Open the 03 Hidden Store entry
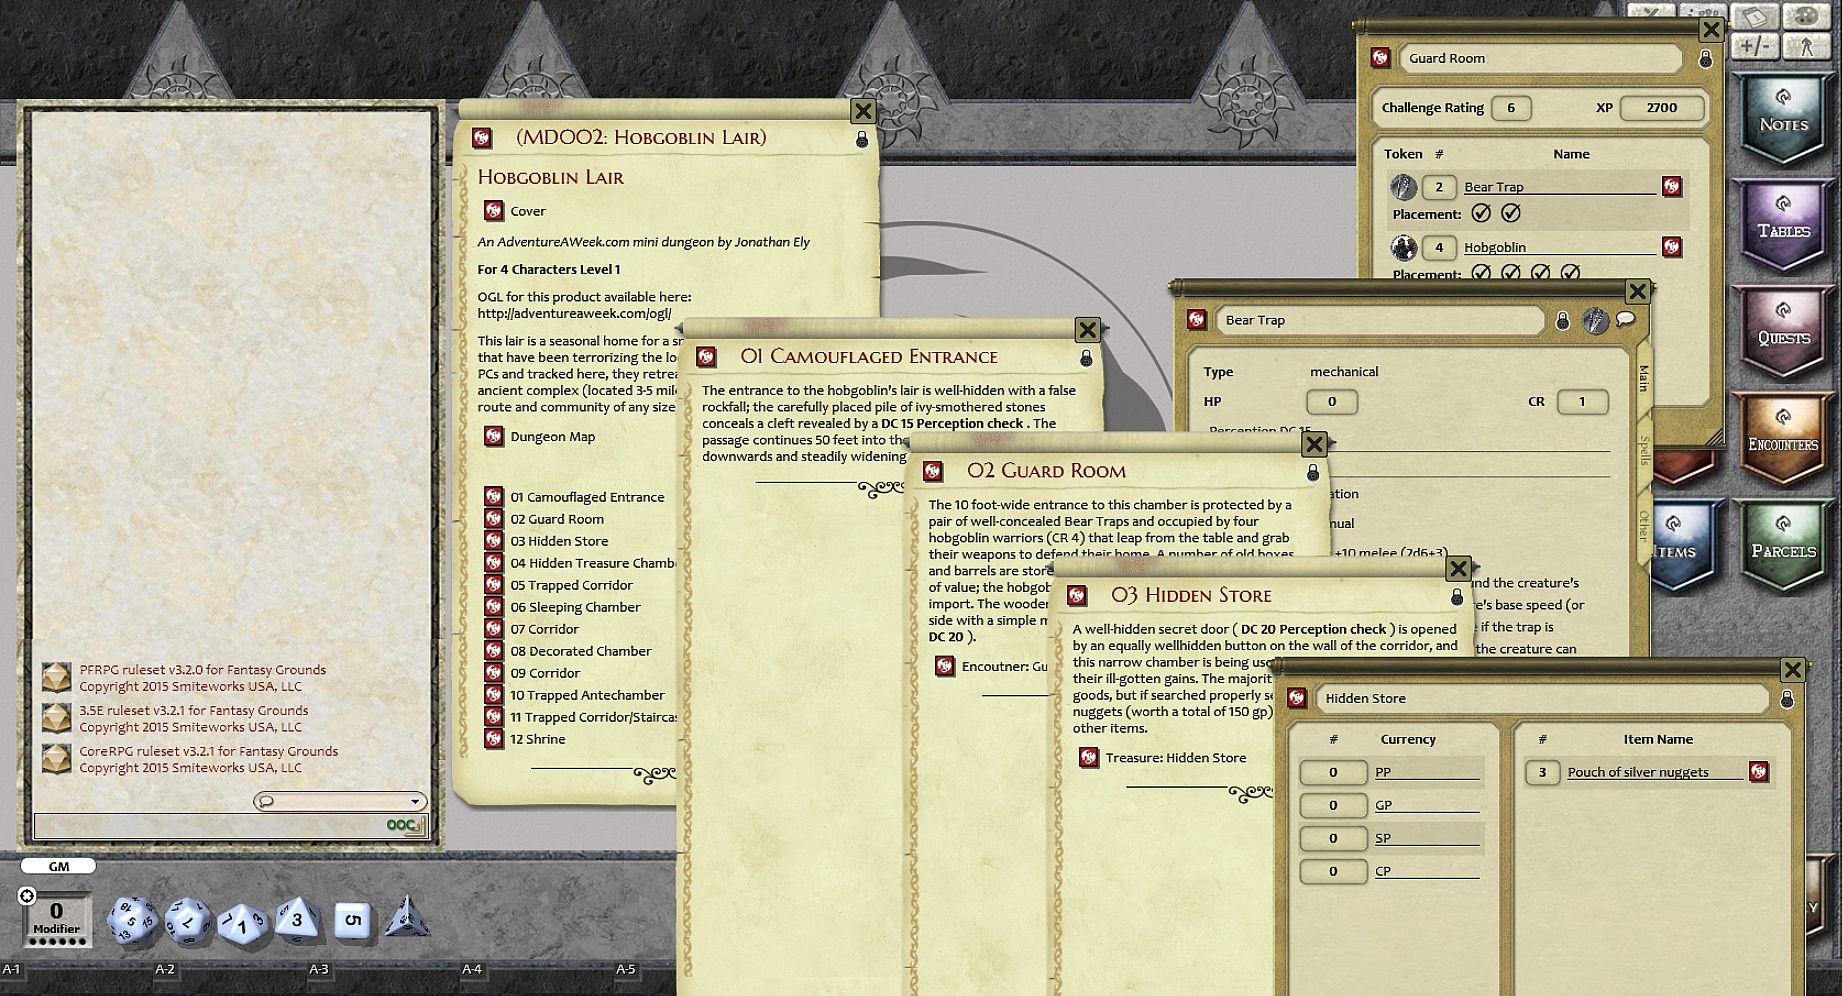 coord(559,541)
